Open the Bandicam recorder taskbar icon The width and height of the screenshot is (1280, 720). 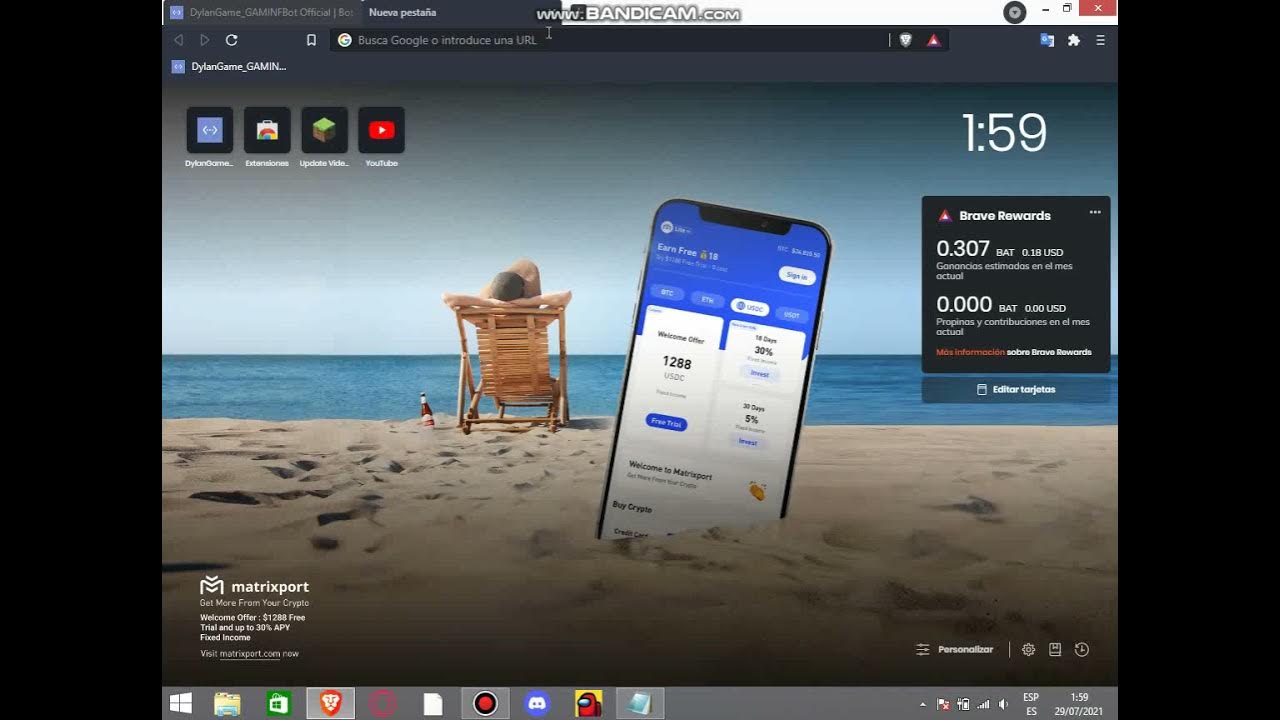click(485, 704)
